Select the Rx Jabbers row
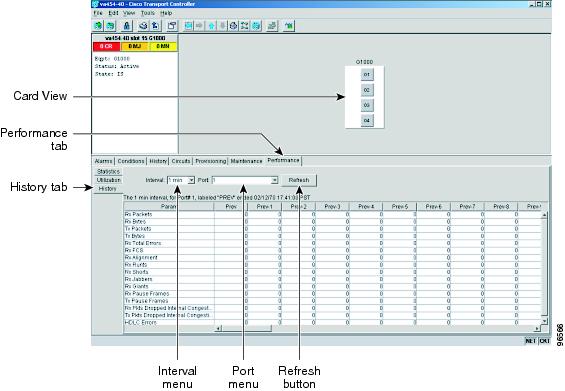Viewport: 565px width, 391px height. pyautogui.click(x=332, y=279)
